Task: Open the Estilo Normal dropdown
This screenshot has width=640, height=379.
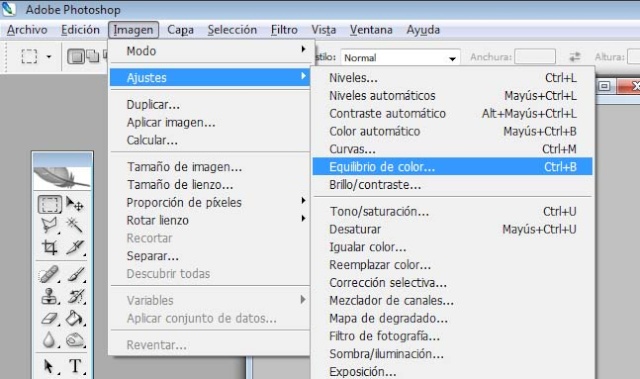Action: click(400, 58)
